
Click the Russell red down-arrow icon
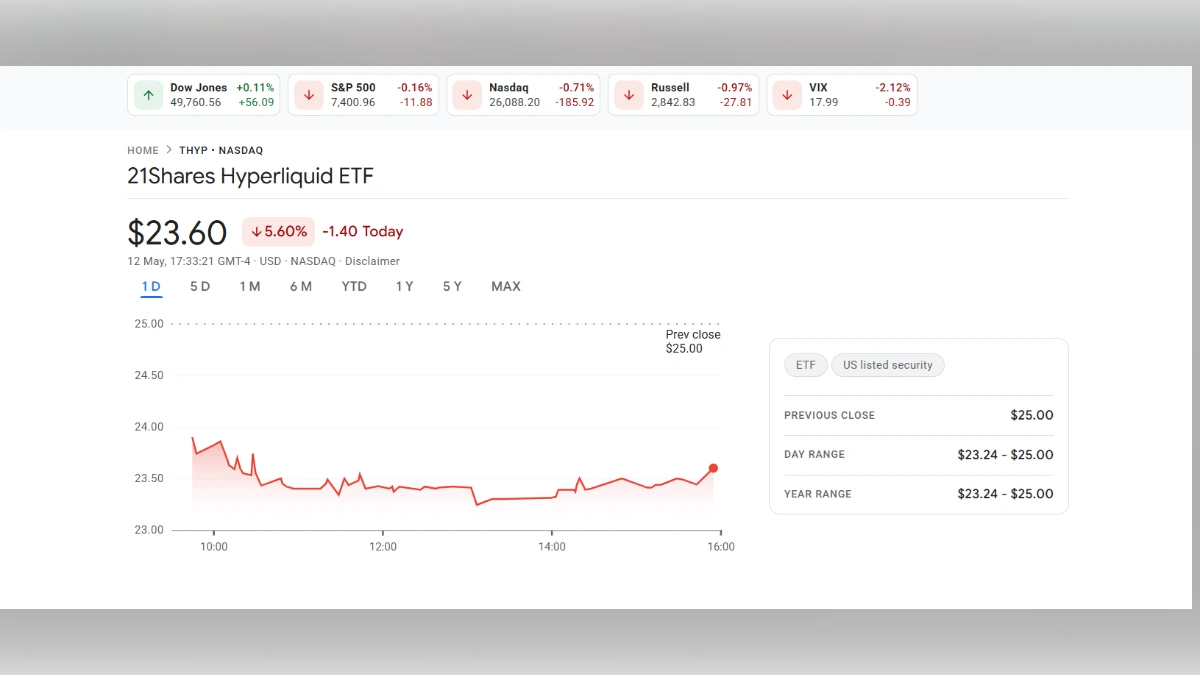tap(629, 95)
